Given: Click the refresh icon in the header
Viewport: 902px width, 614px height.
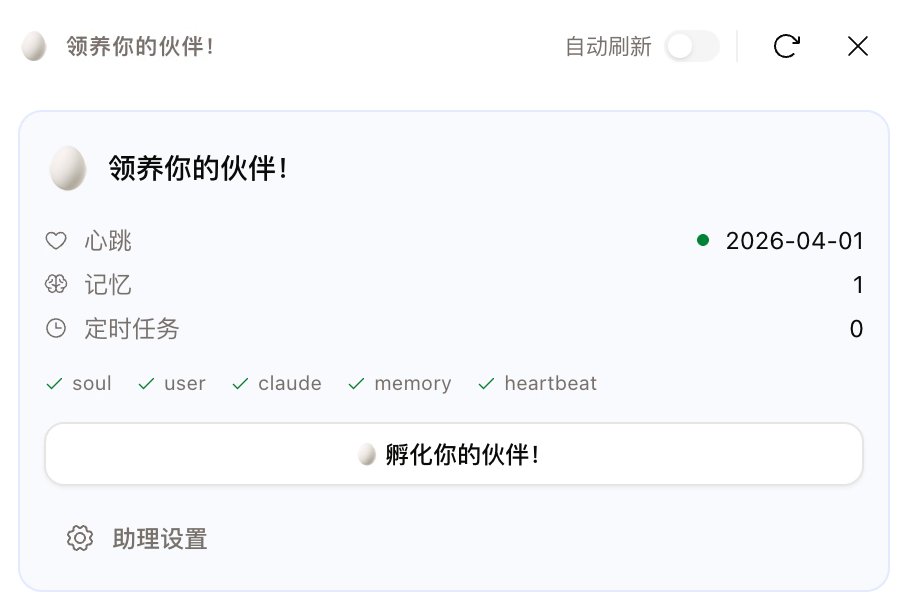Looking at the screenshot, I should 786,46.
